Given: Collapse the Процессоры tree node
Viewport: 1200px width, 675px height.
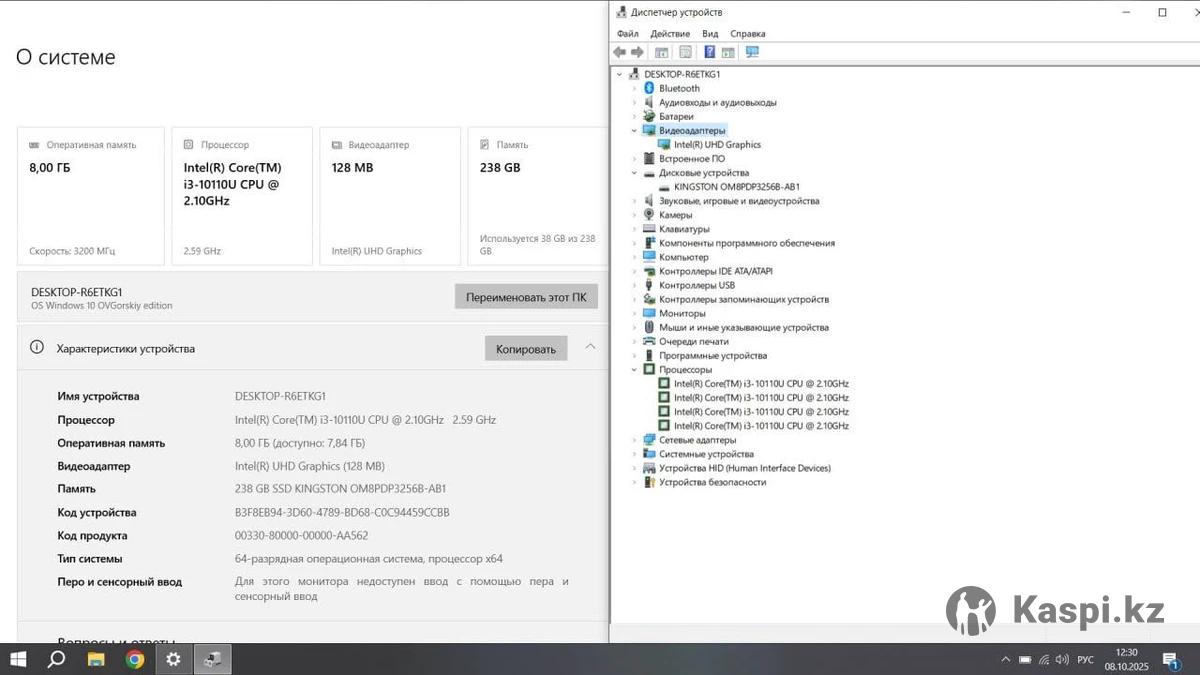Looking at the screenshot, I should 634,370.
